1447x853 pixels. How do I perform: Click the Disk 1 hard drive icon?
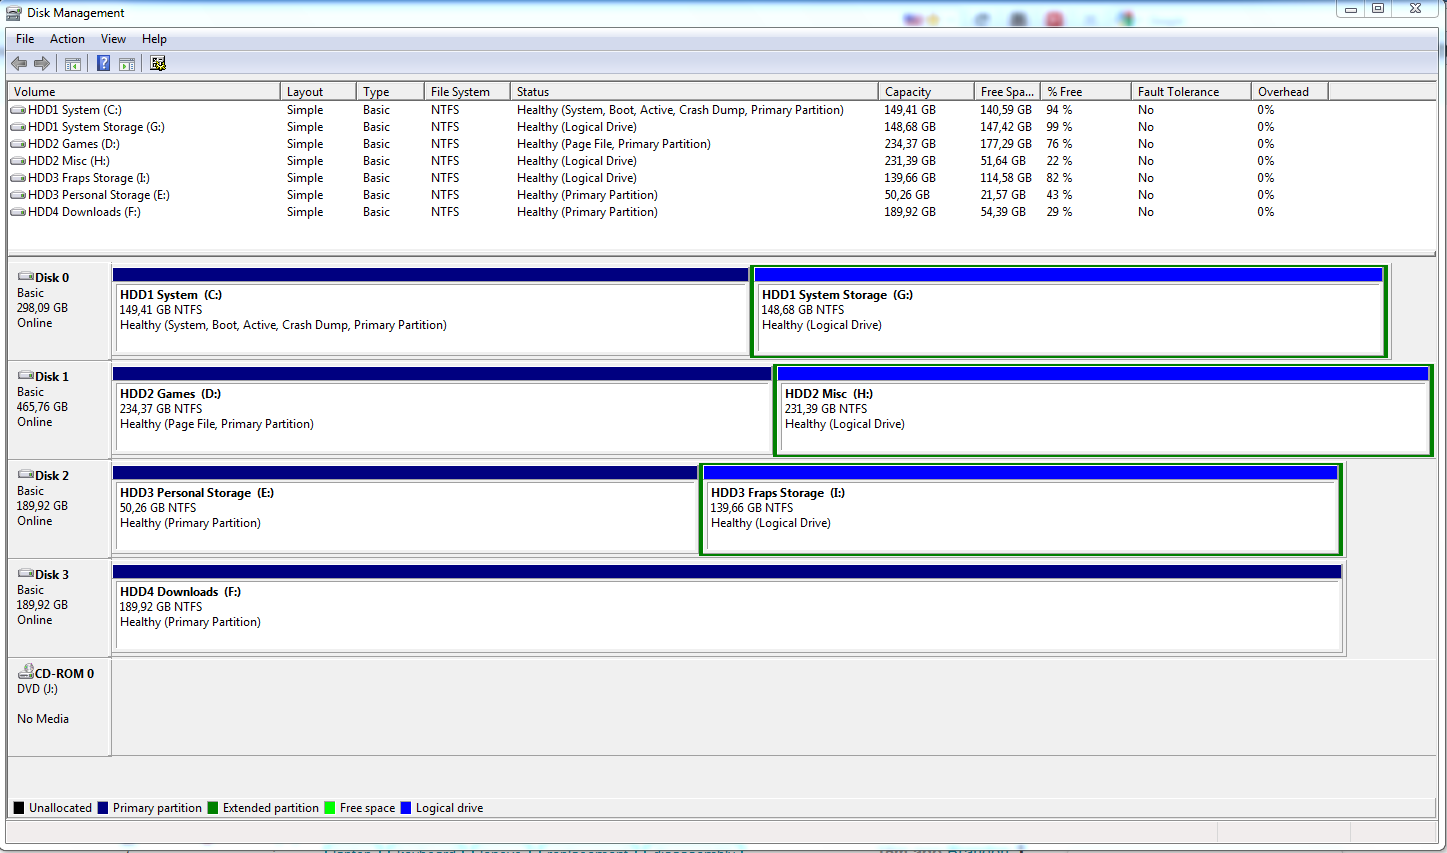[x=26, y=376]
